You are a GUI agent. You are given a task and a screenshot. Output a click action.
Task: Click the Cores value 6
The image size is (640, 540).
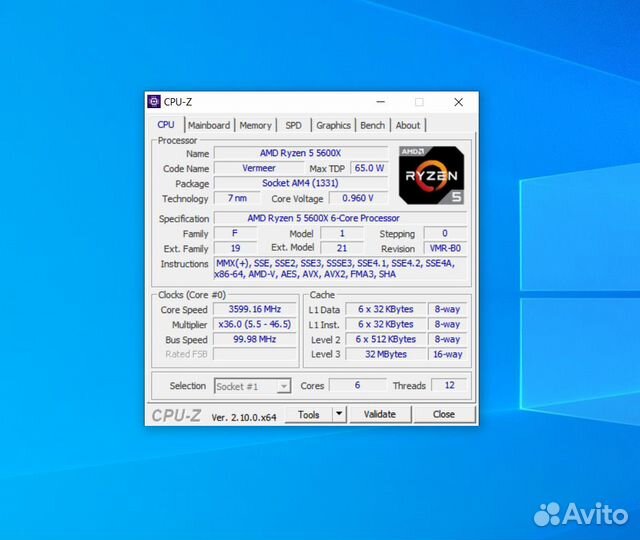[x=357, y=385]
